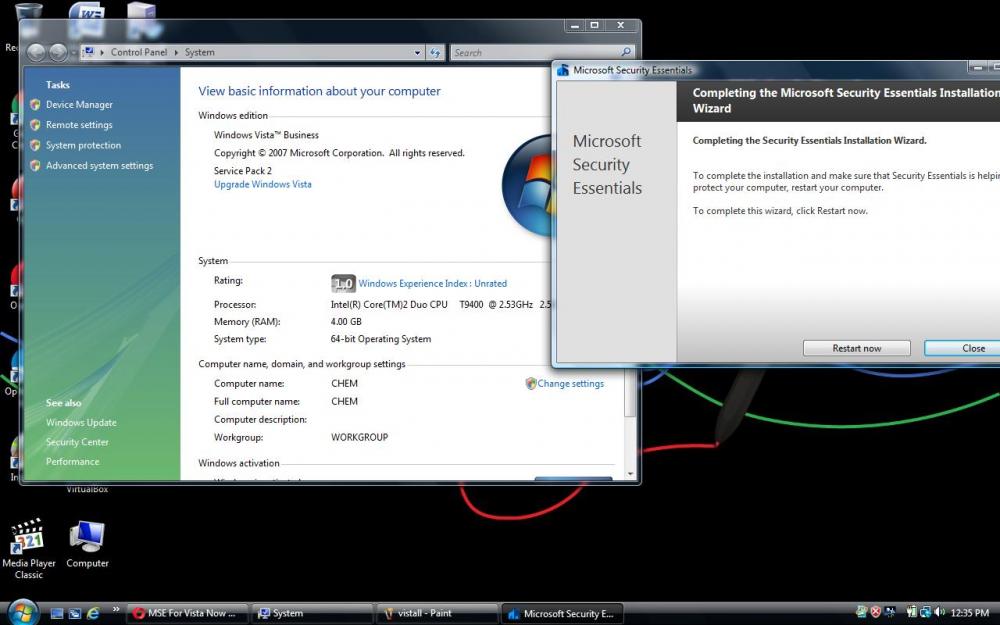1000x625 pixels.
Task: Click the Windows Start orb
Action: point(22,611)
